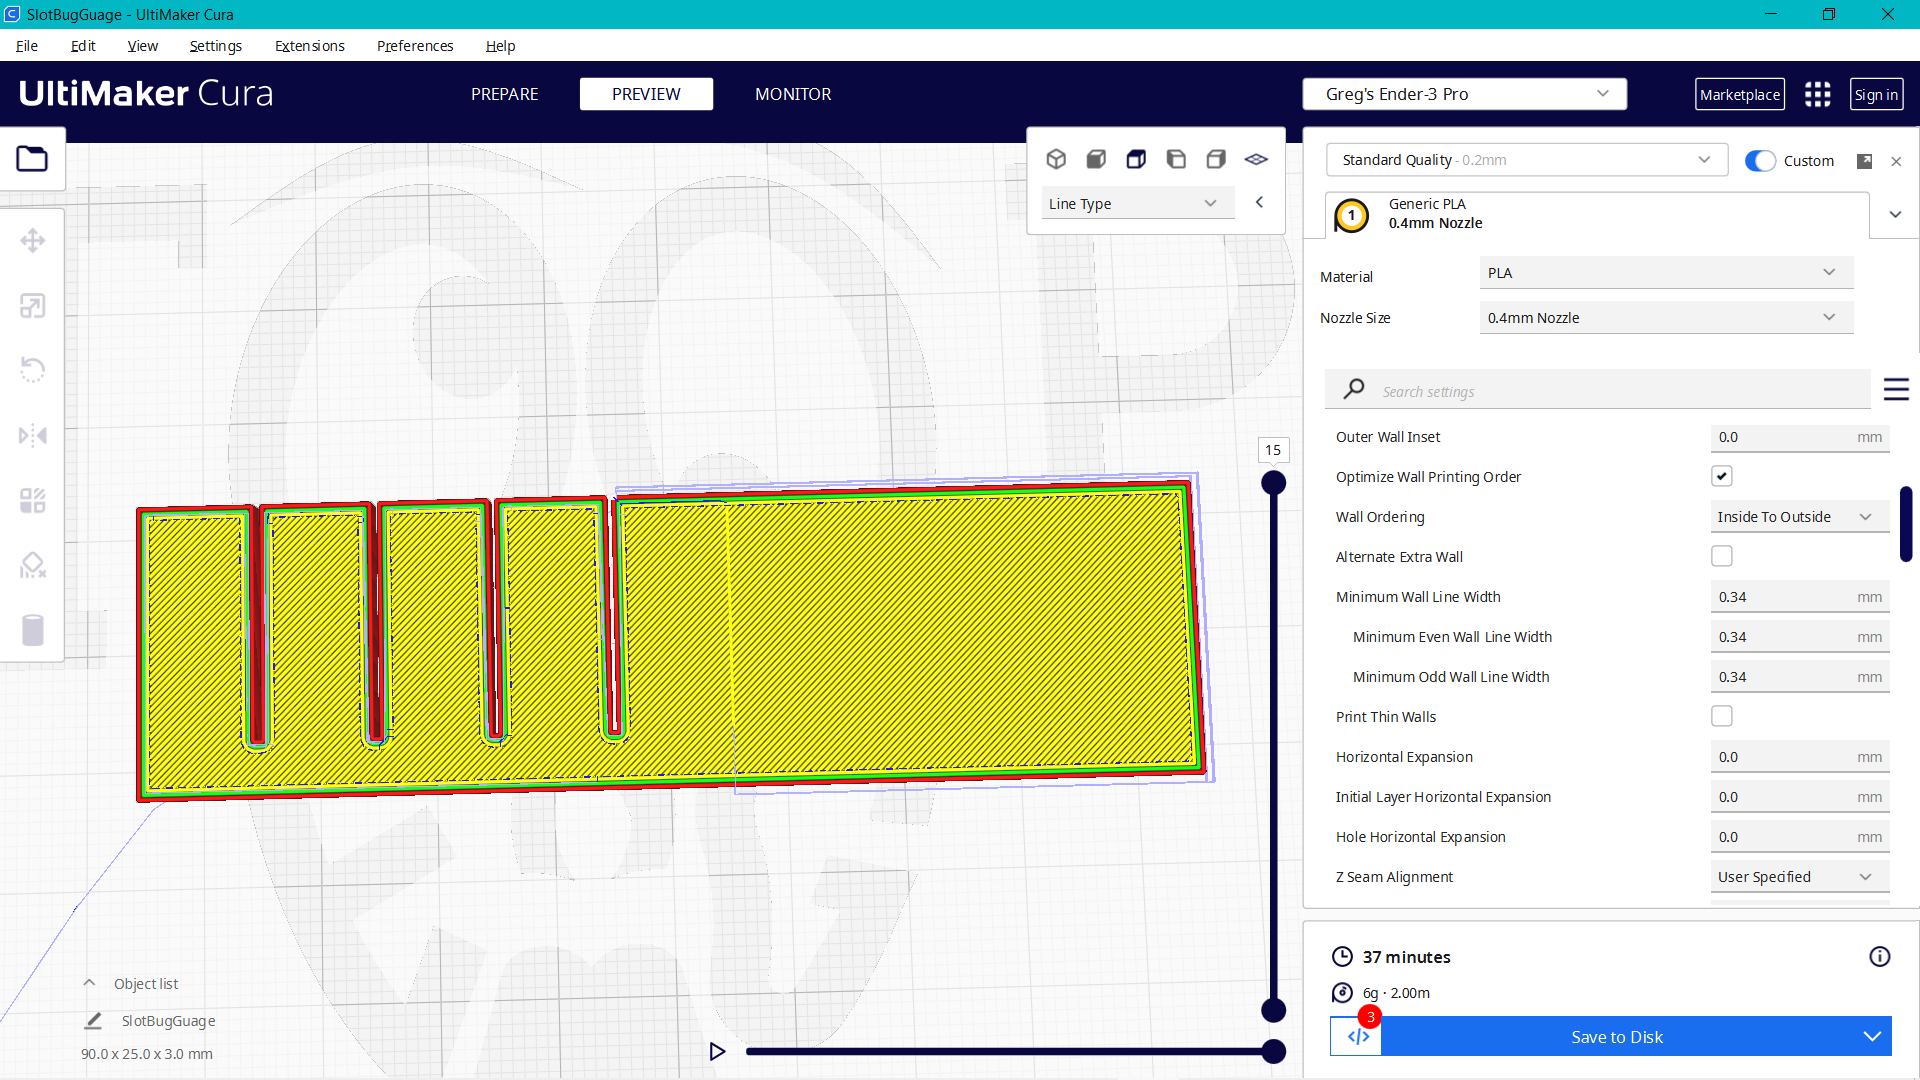This screenshot has height=1080, width=1920.
Task: Open the Z Seam Alignment dropdown
Action: (1799, 877)
